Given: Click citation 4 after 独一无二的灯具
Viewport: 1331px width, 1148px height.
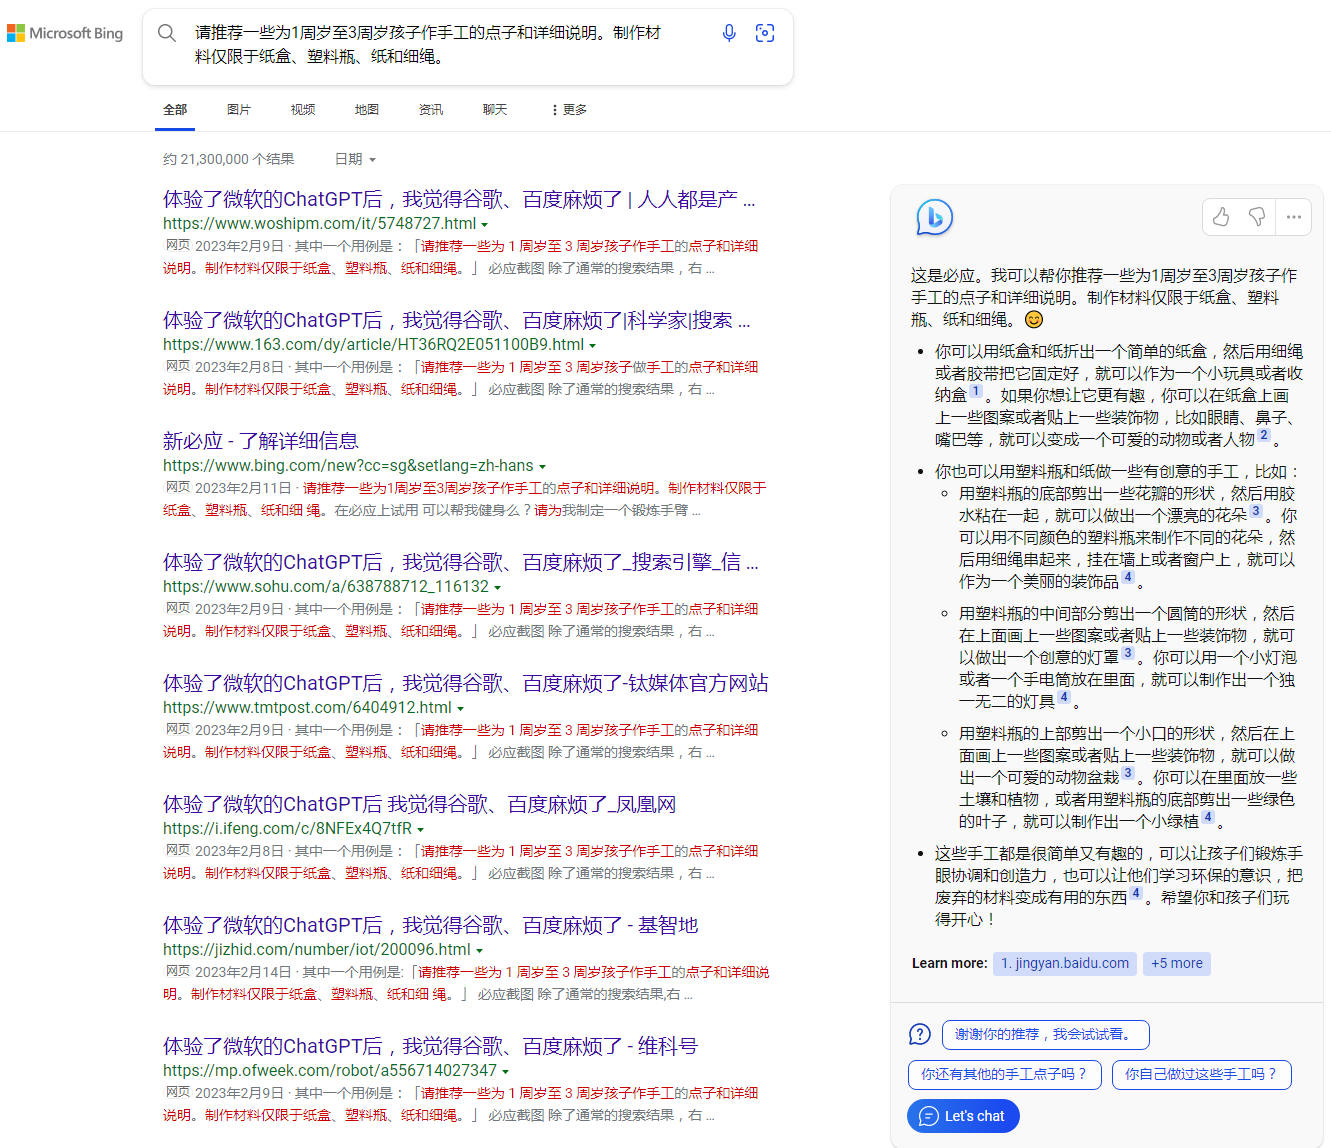Looking at the screenshot, I should click(x=1064, y=697).
